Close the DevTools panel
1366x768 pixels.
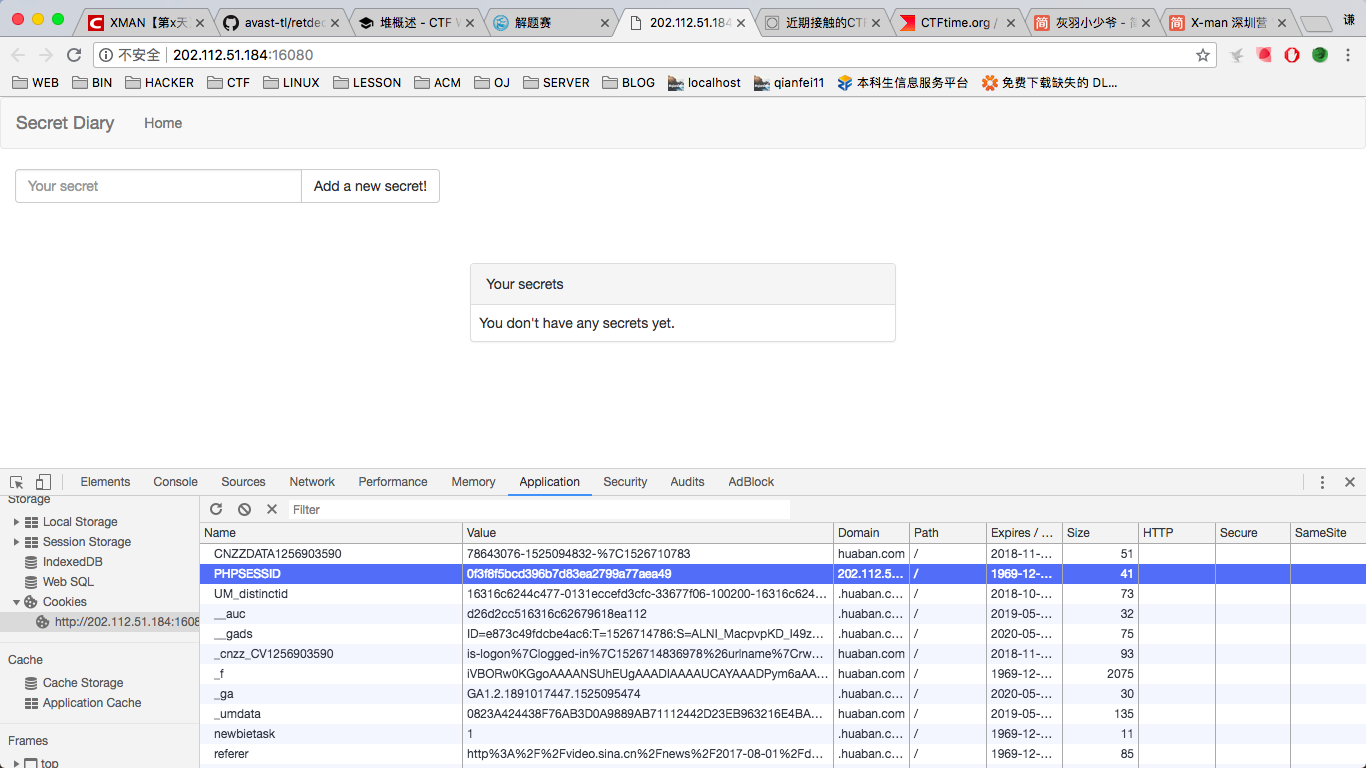point(1349,482)
